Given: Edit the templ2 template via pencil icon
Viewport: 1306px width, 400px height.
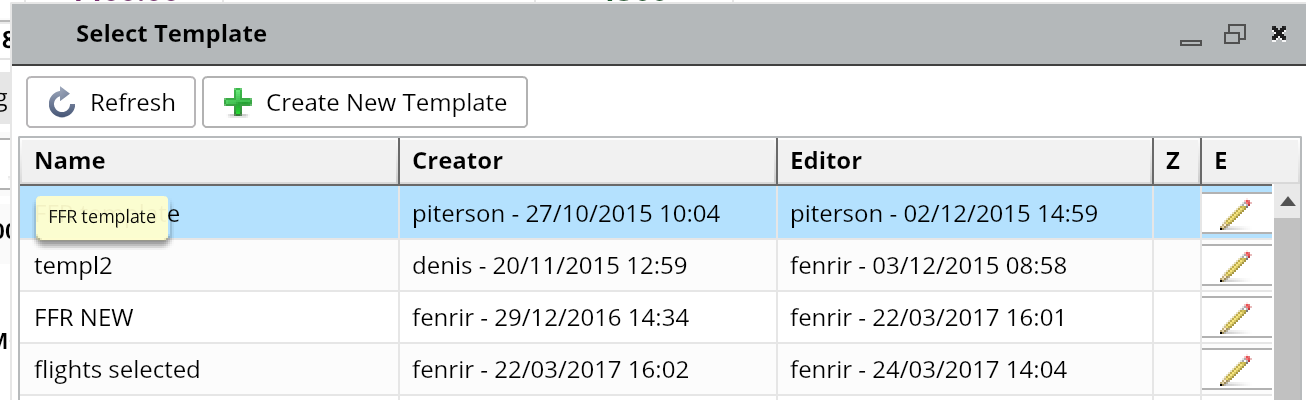Looking at the screenshot, I should pyautogui.click(x=1236, y=265).
